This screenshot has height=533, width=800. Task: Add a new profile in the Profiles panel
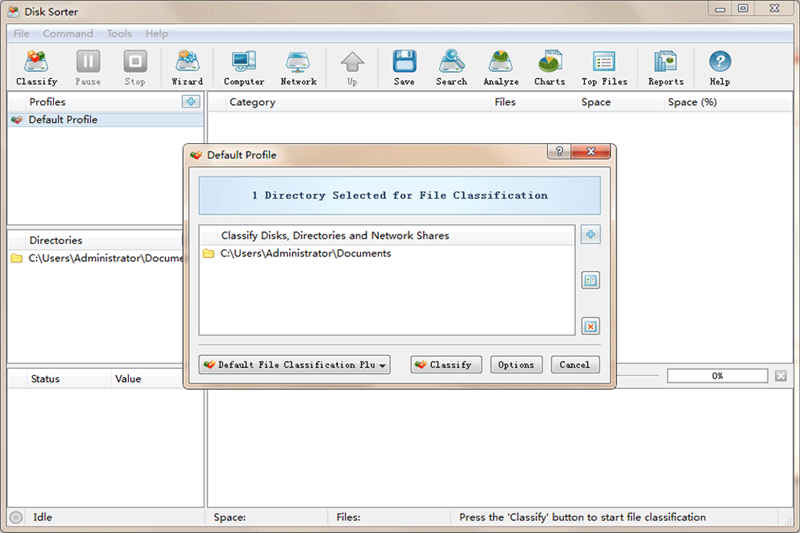pyautogui.click(x=191, y=102)
